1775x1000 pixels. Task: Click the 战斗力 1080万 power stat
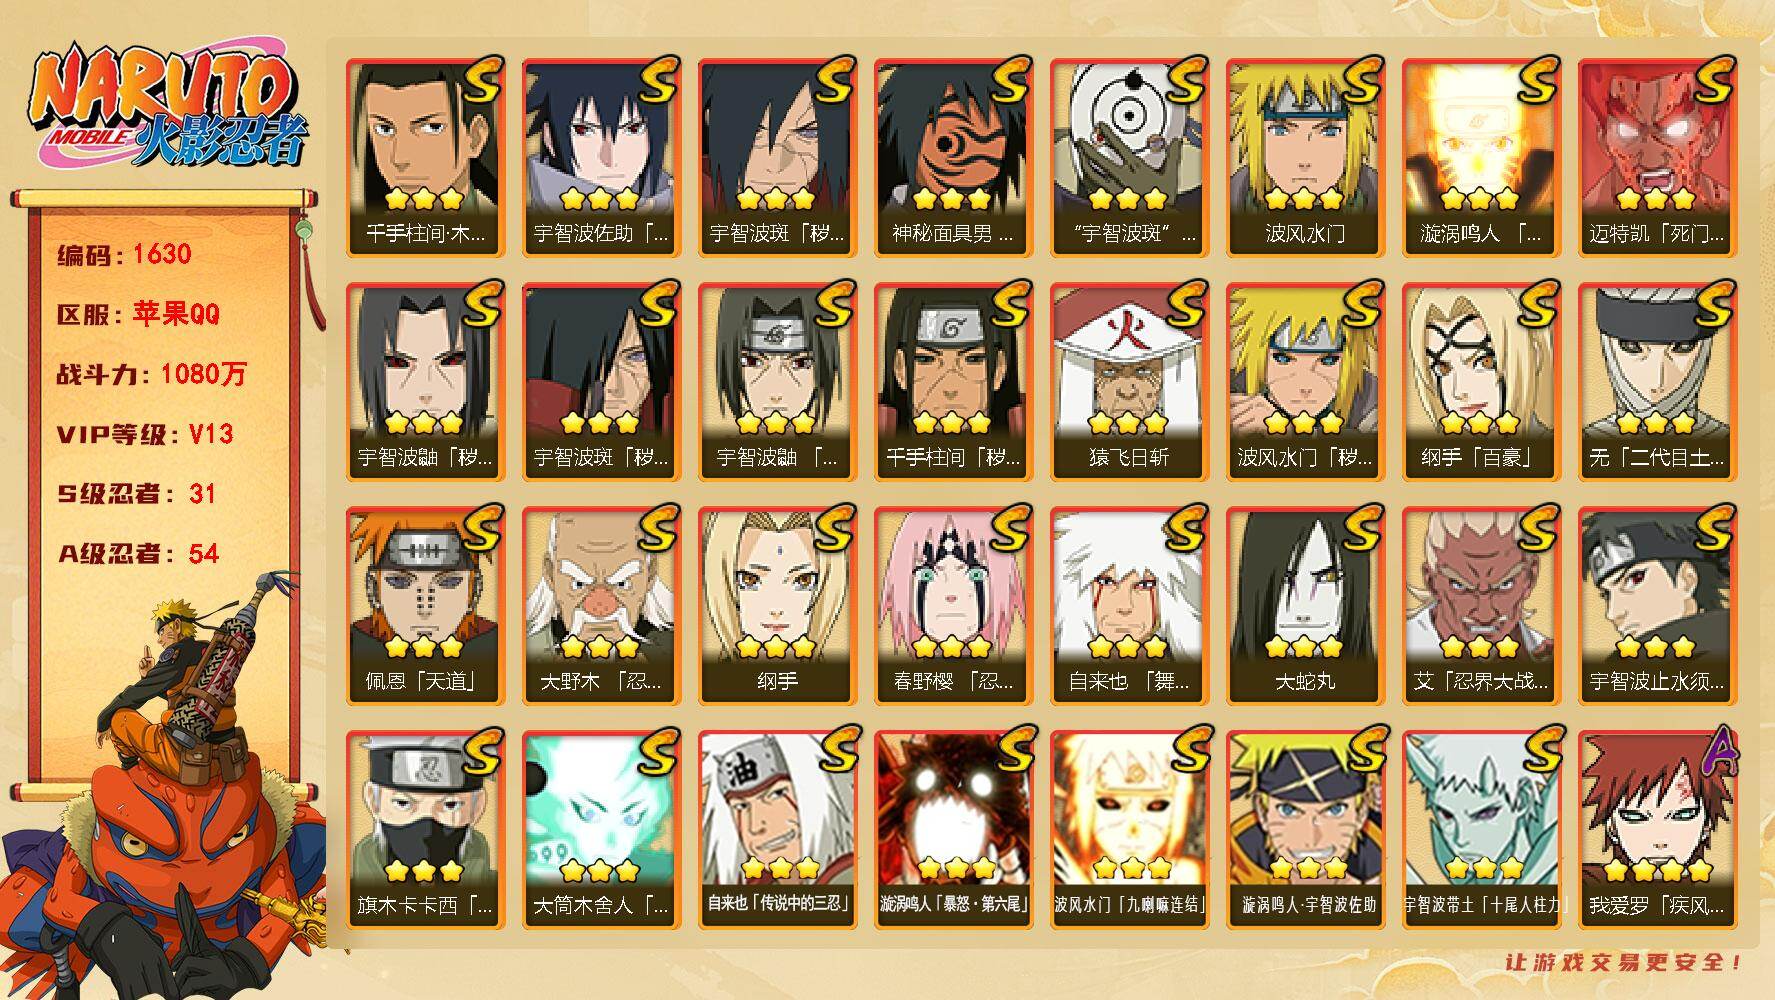(x=151, y=374)
